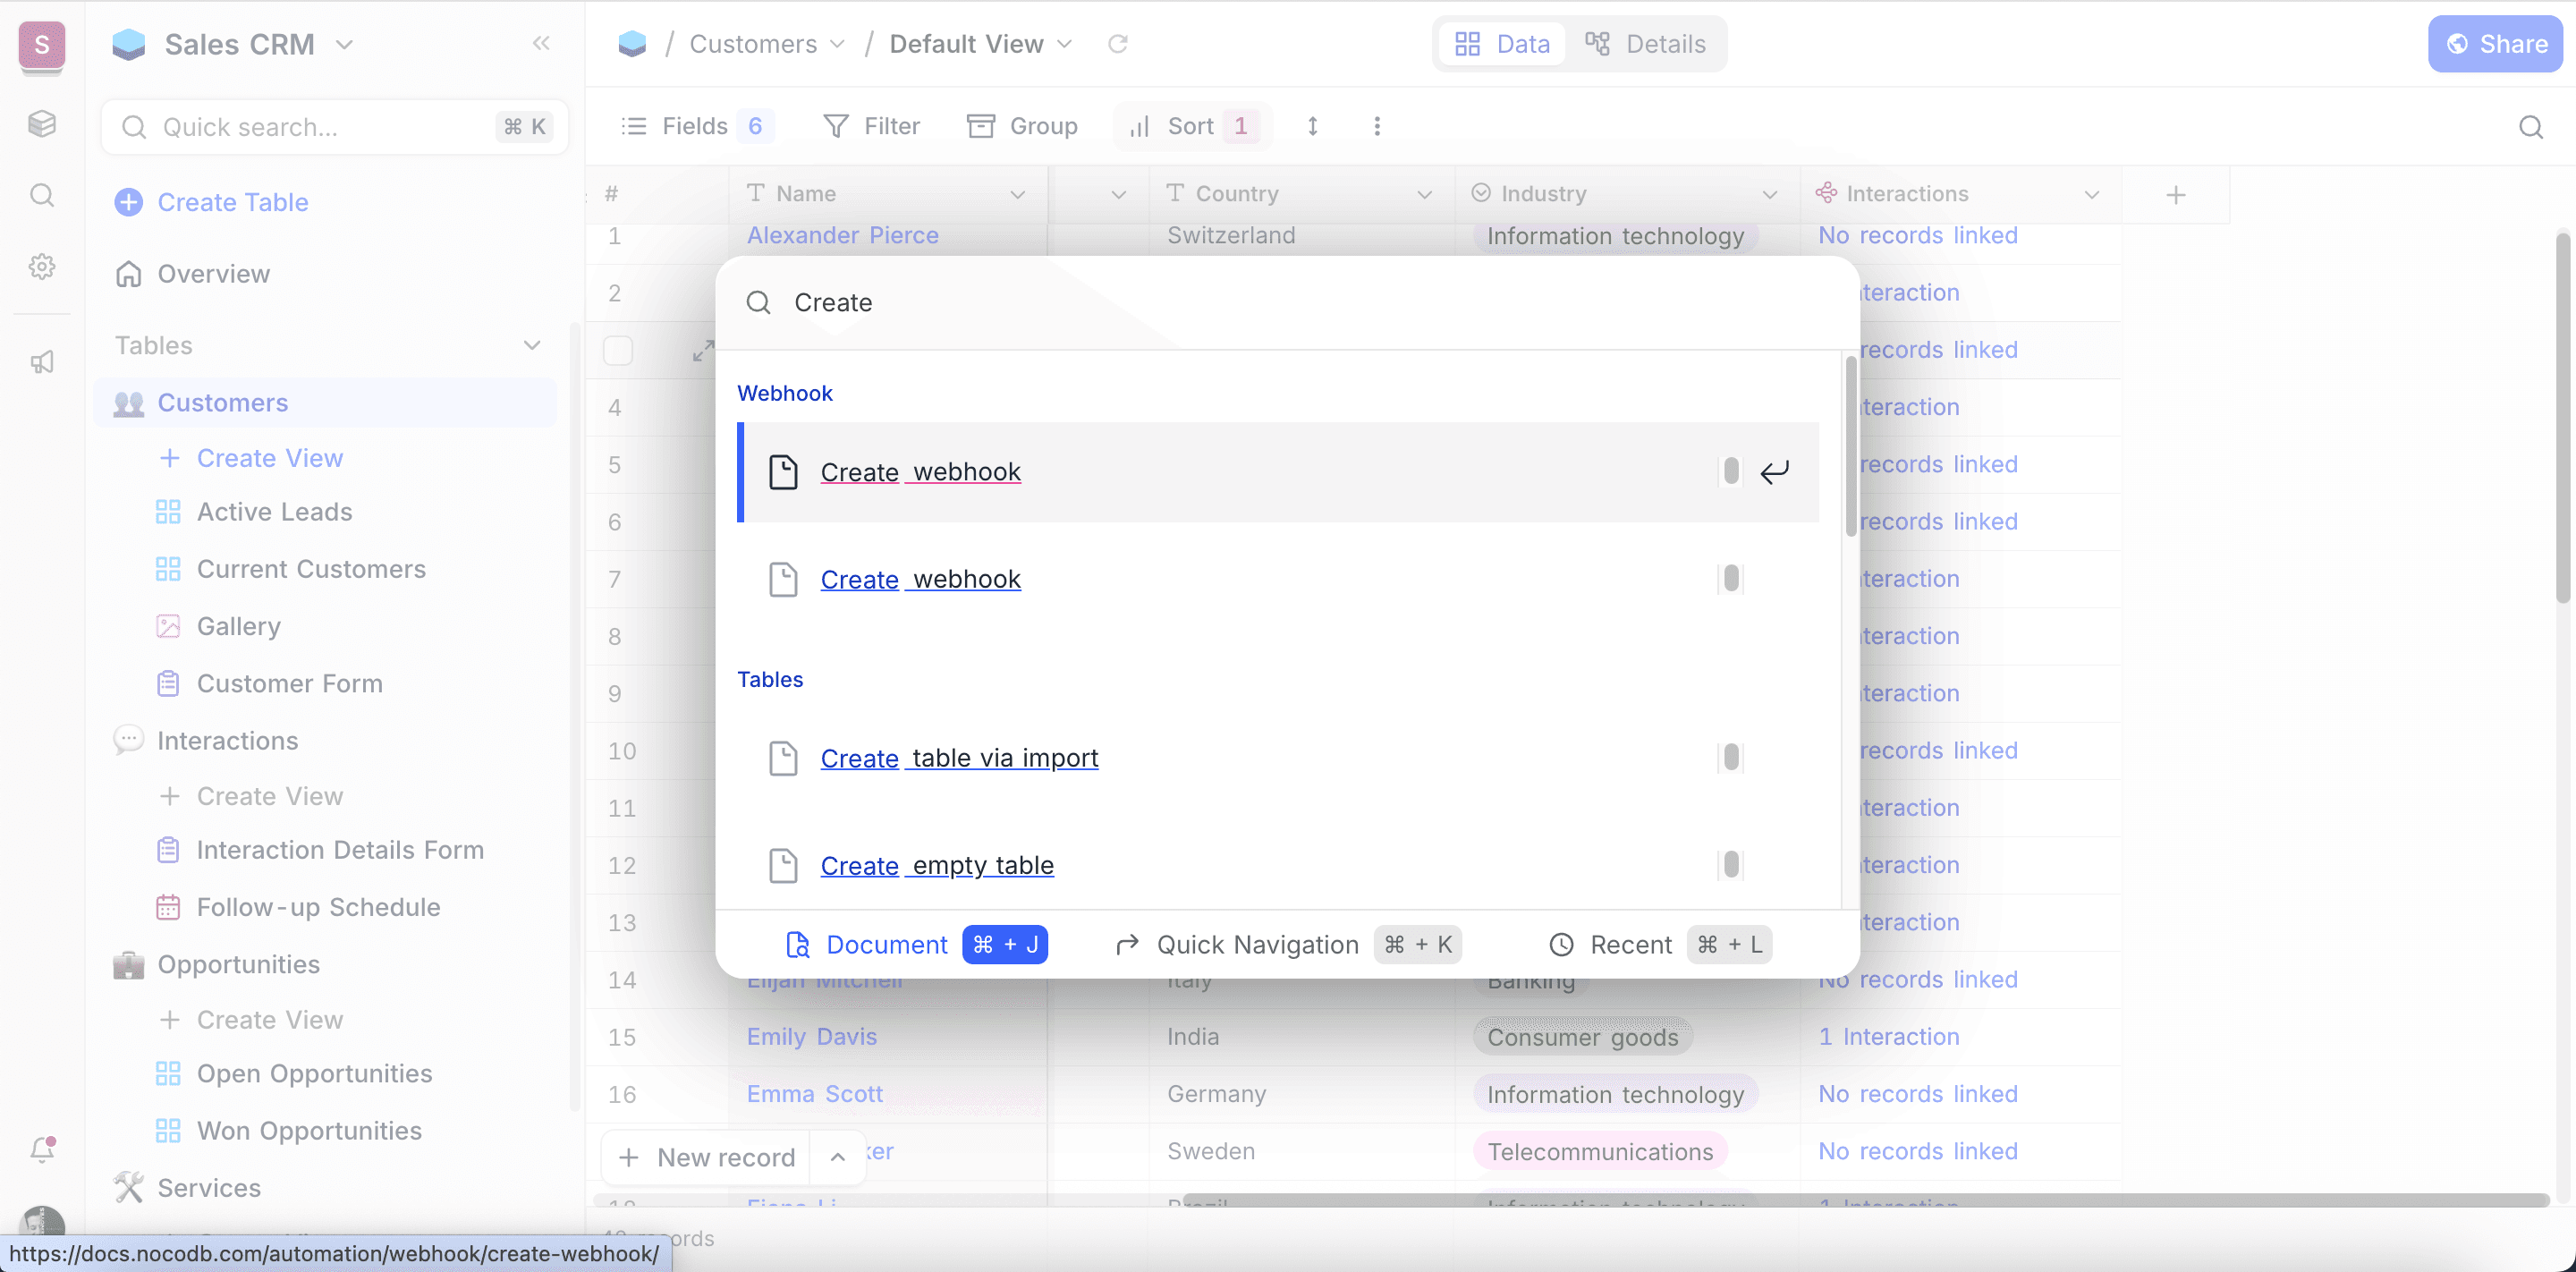2576x1272 pixels.
Task: Expand the New record options chevron
Action: pyautogui.click(x=838, y=1157)
